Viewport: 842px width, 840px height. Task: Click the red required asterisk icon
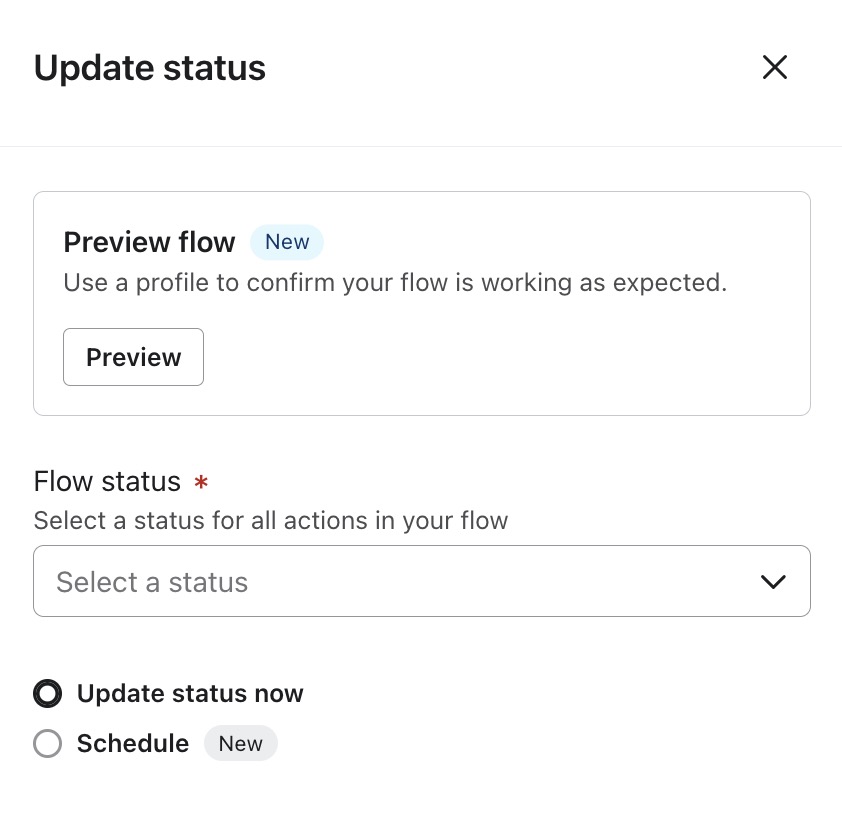click(202, 483)
